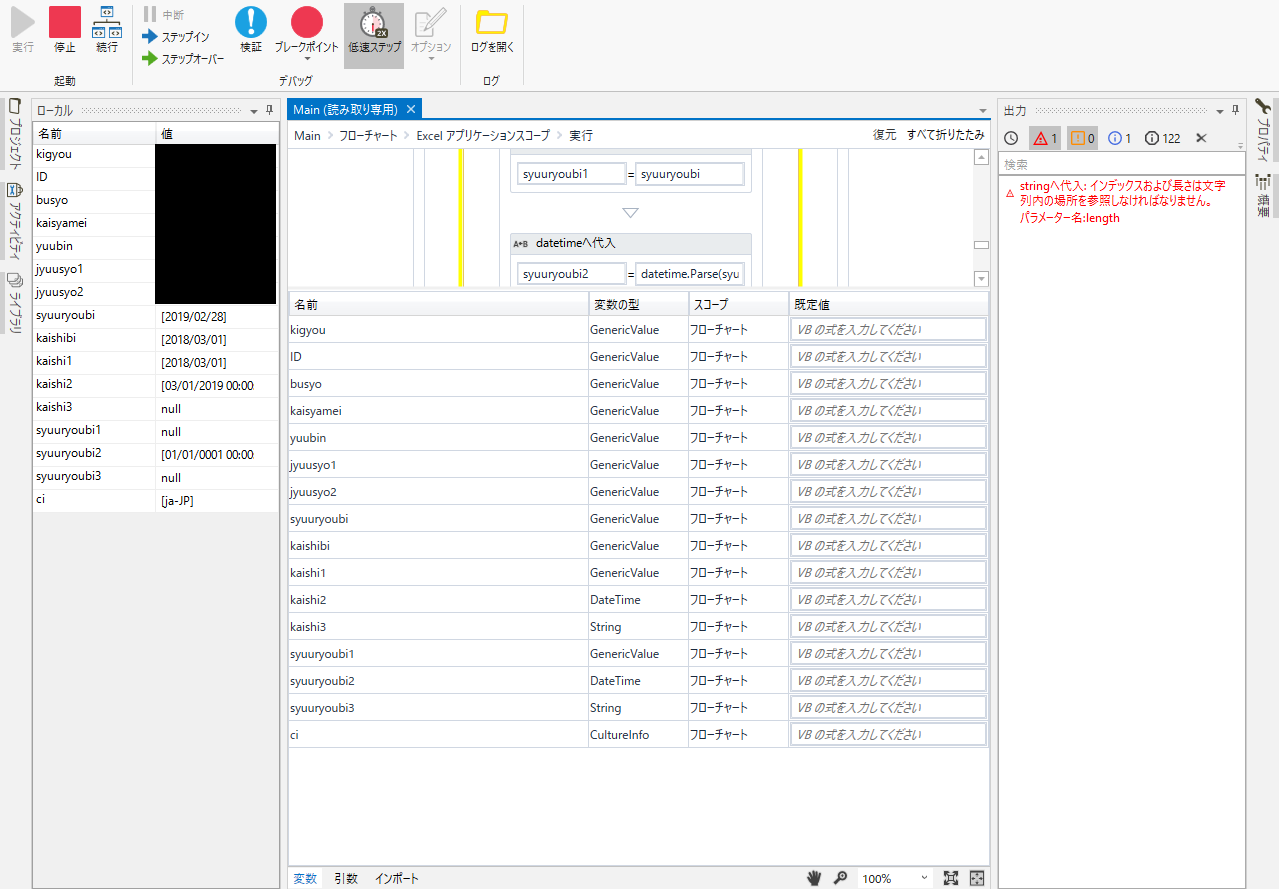Click the fit to screen icon

951,878
